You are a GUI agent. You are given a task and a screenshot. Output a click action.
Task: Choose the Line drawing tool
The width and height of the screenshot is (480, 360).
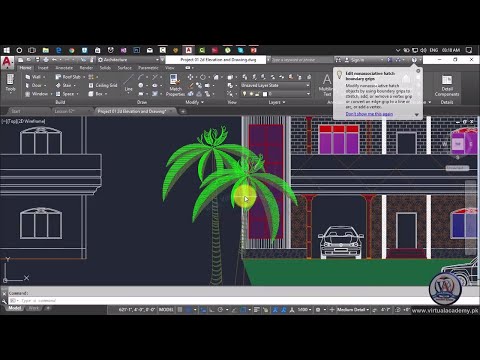point(128,83)
